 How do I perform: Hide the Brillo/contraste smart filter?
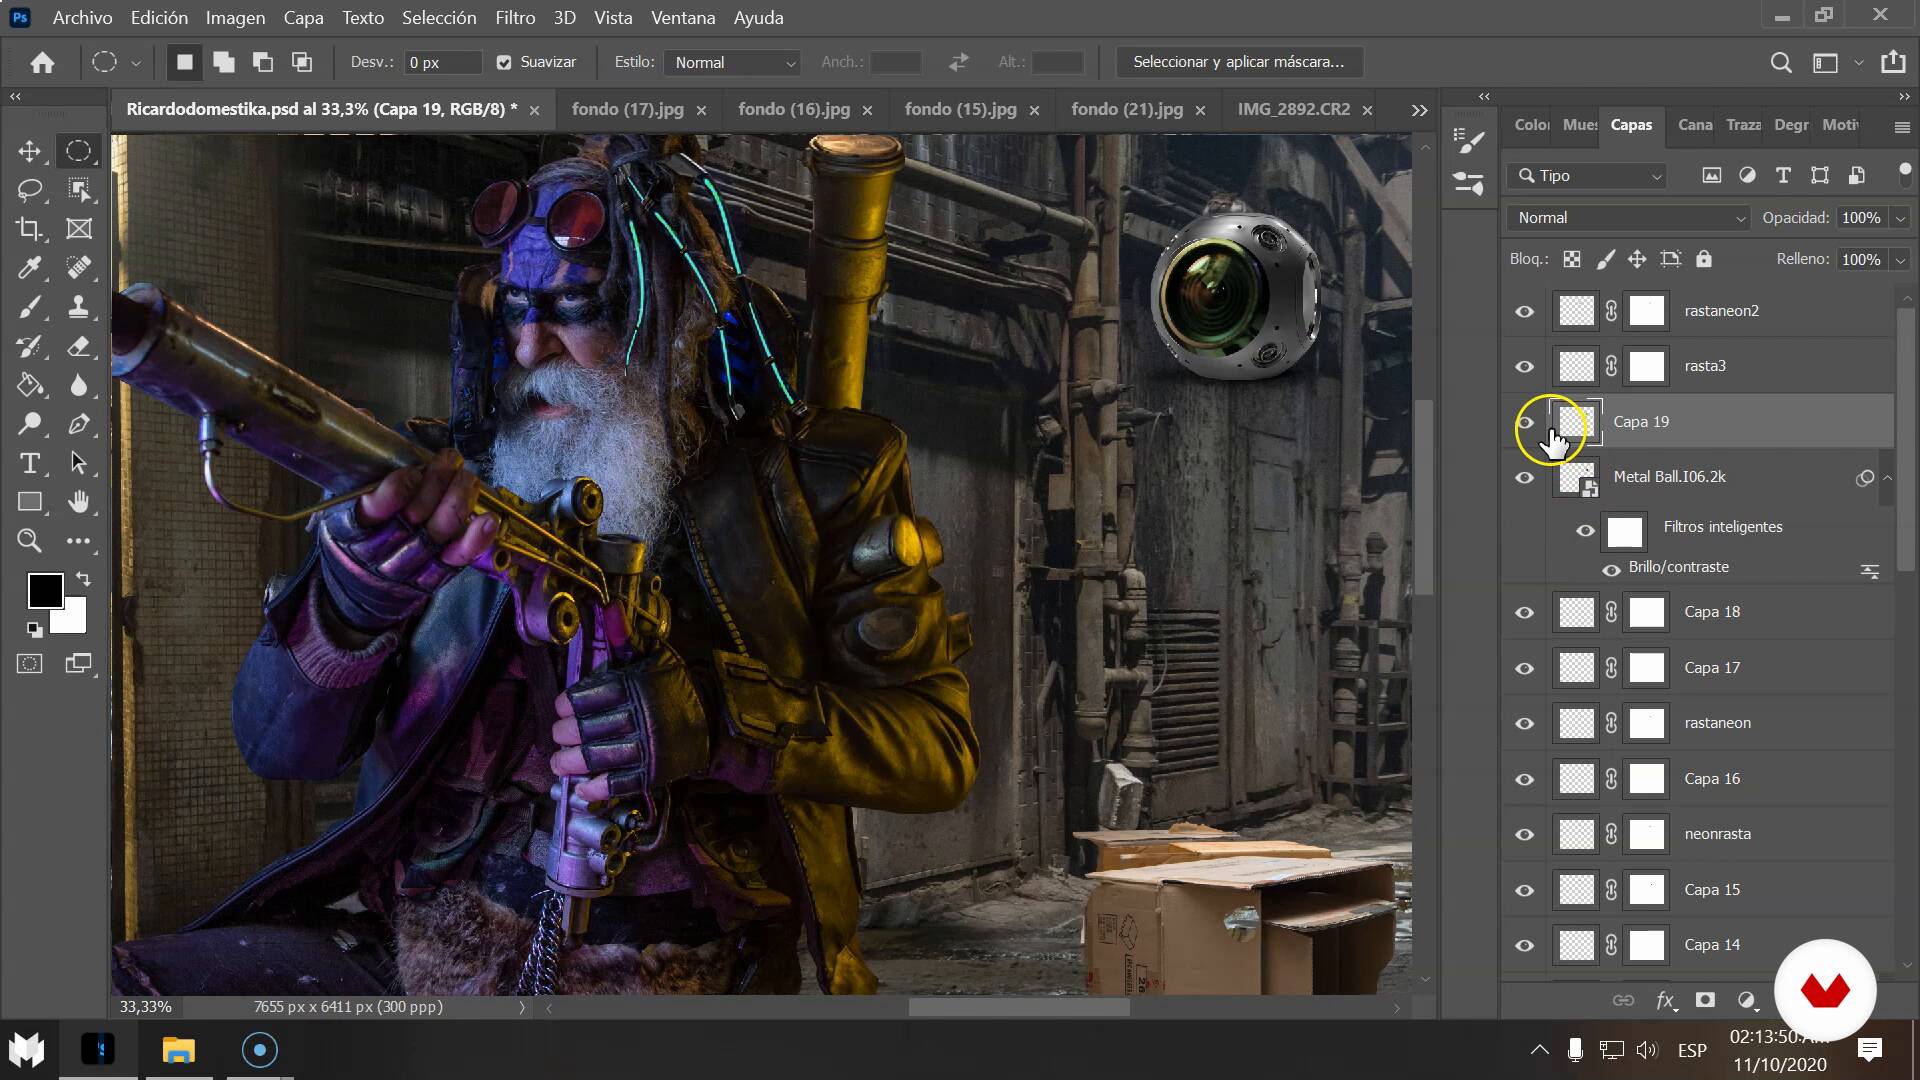[1611, 569]
